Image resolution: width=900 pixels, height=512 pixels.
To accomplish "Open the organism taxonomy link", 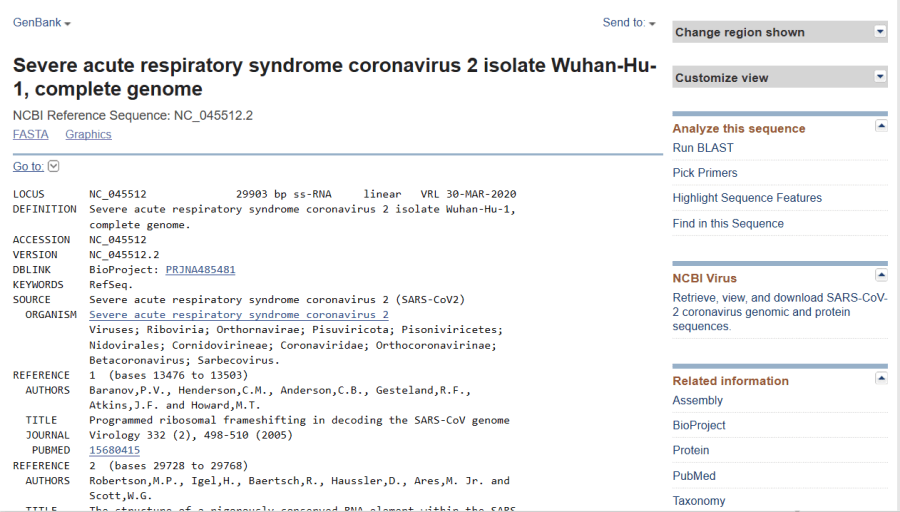I will click(x=238, y=315).
